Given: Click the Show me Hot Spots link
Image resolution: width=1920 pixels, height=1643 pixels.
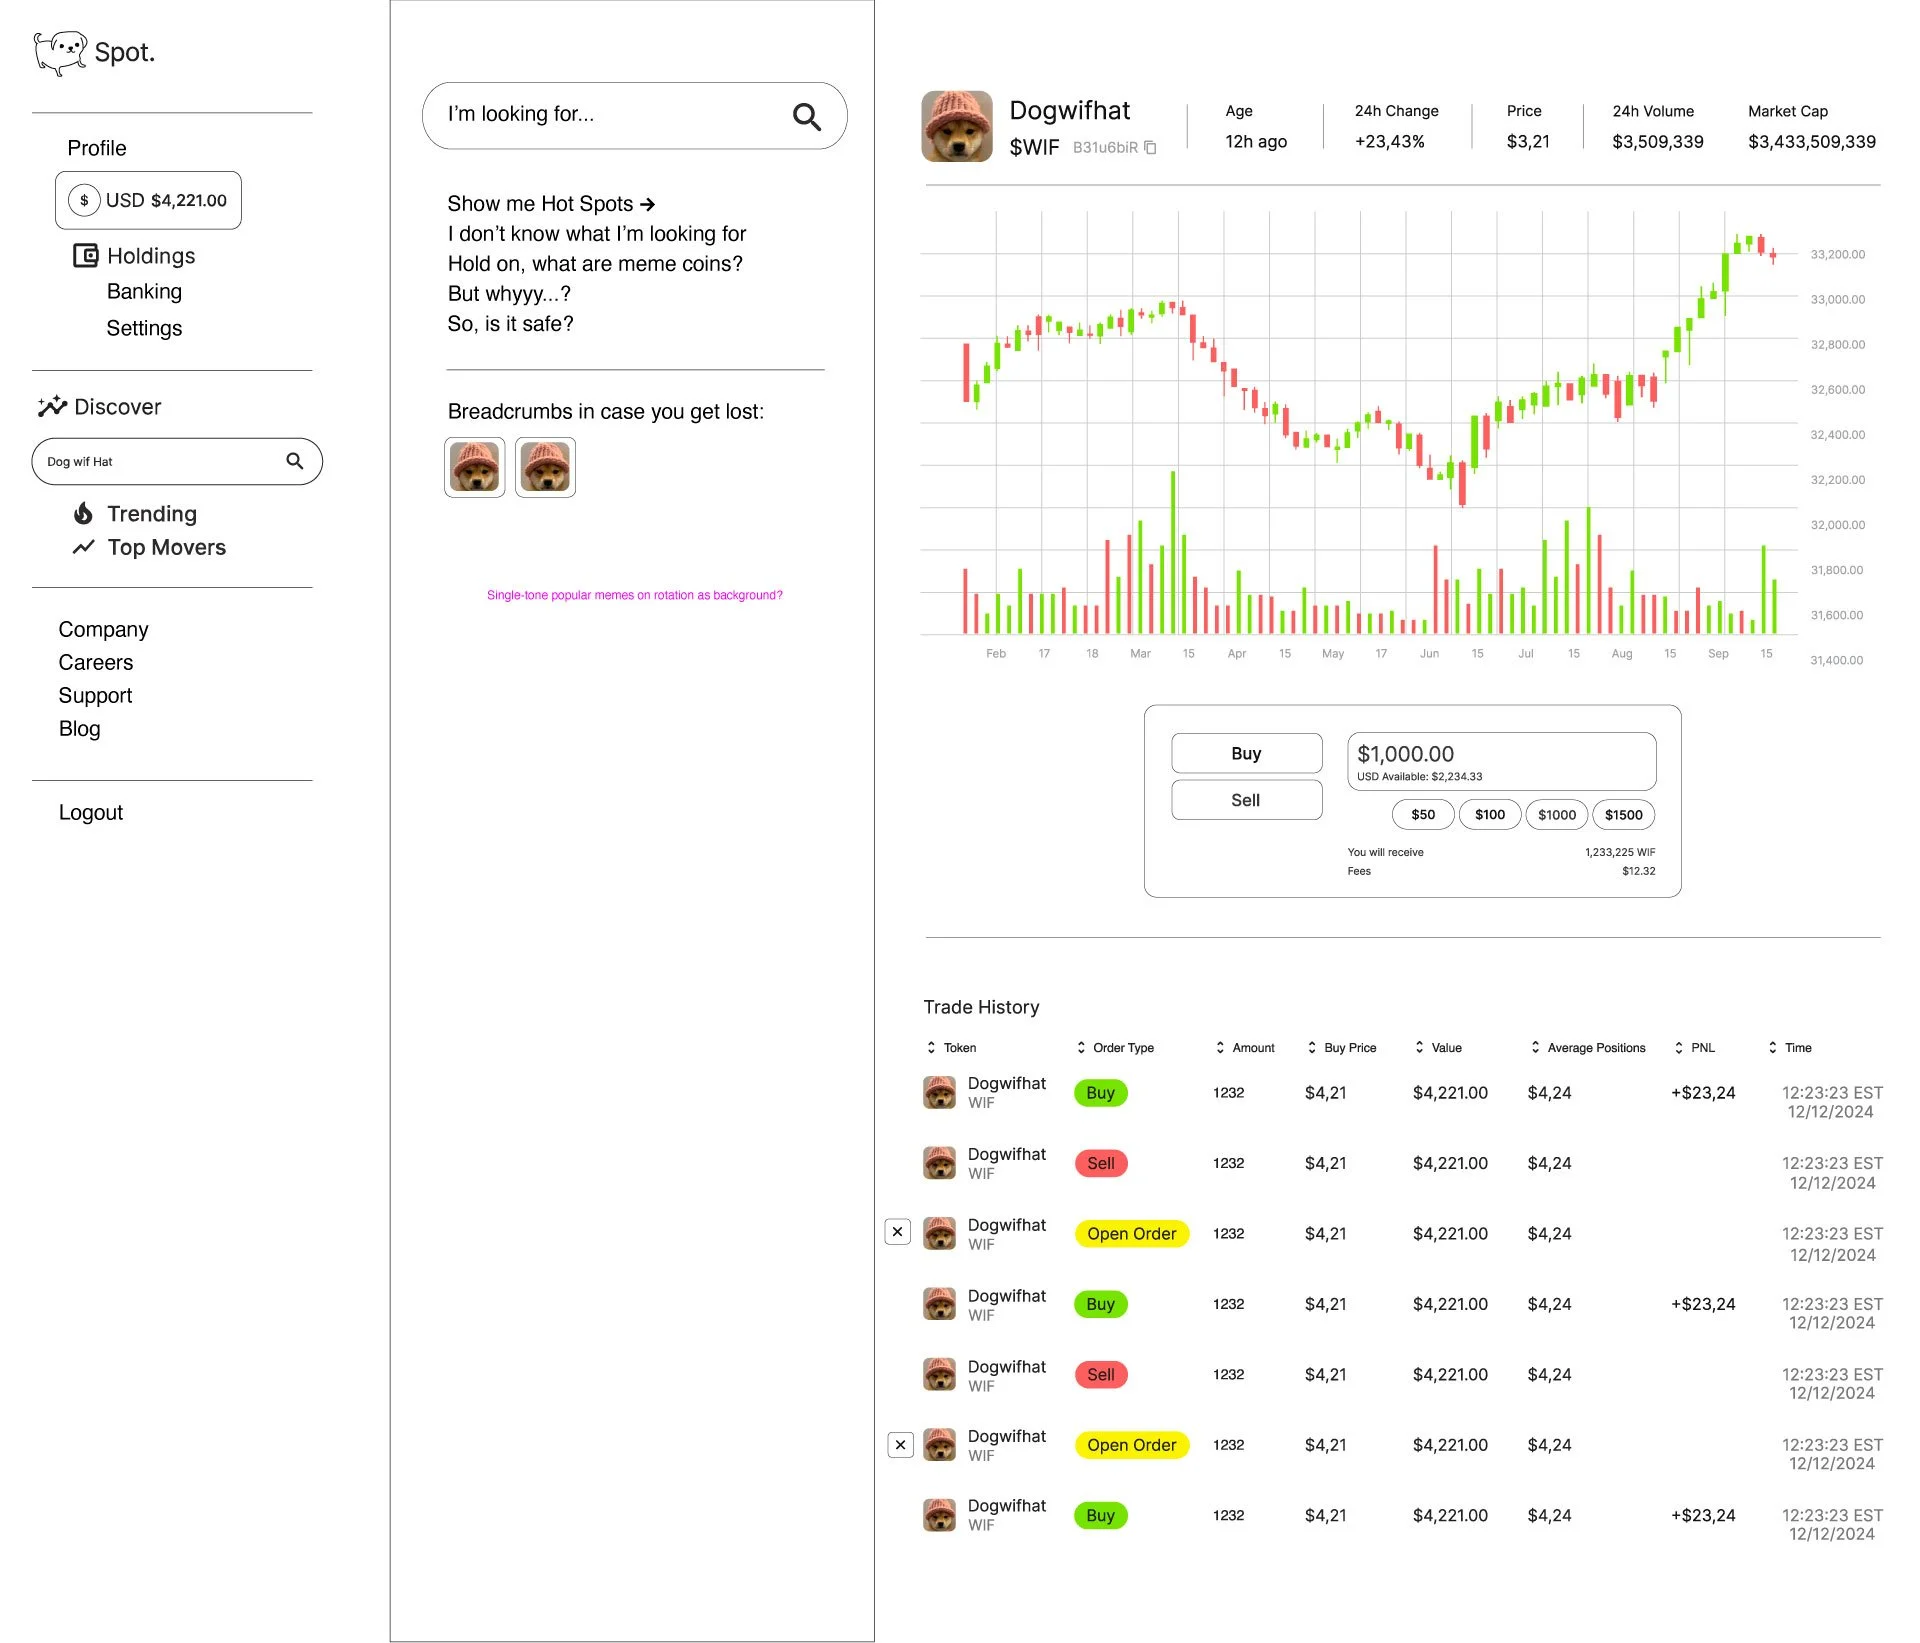Looking at the screenshot, I should 551,204.
